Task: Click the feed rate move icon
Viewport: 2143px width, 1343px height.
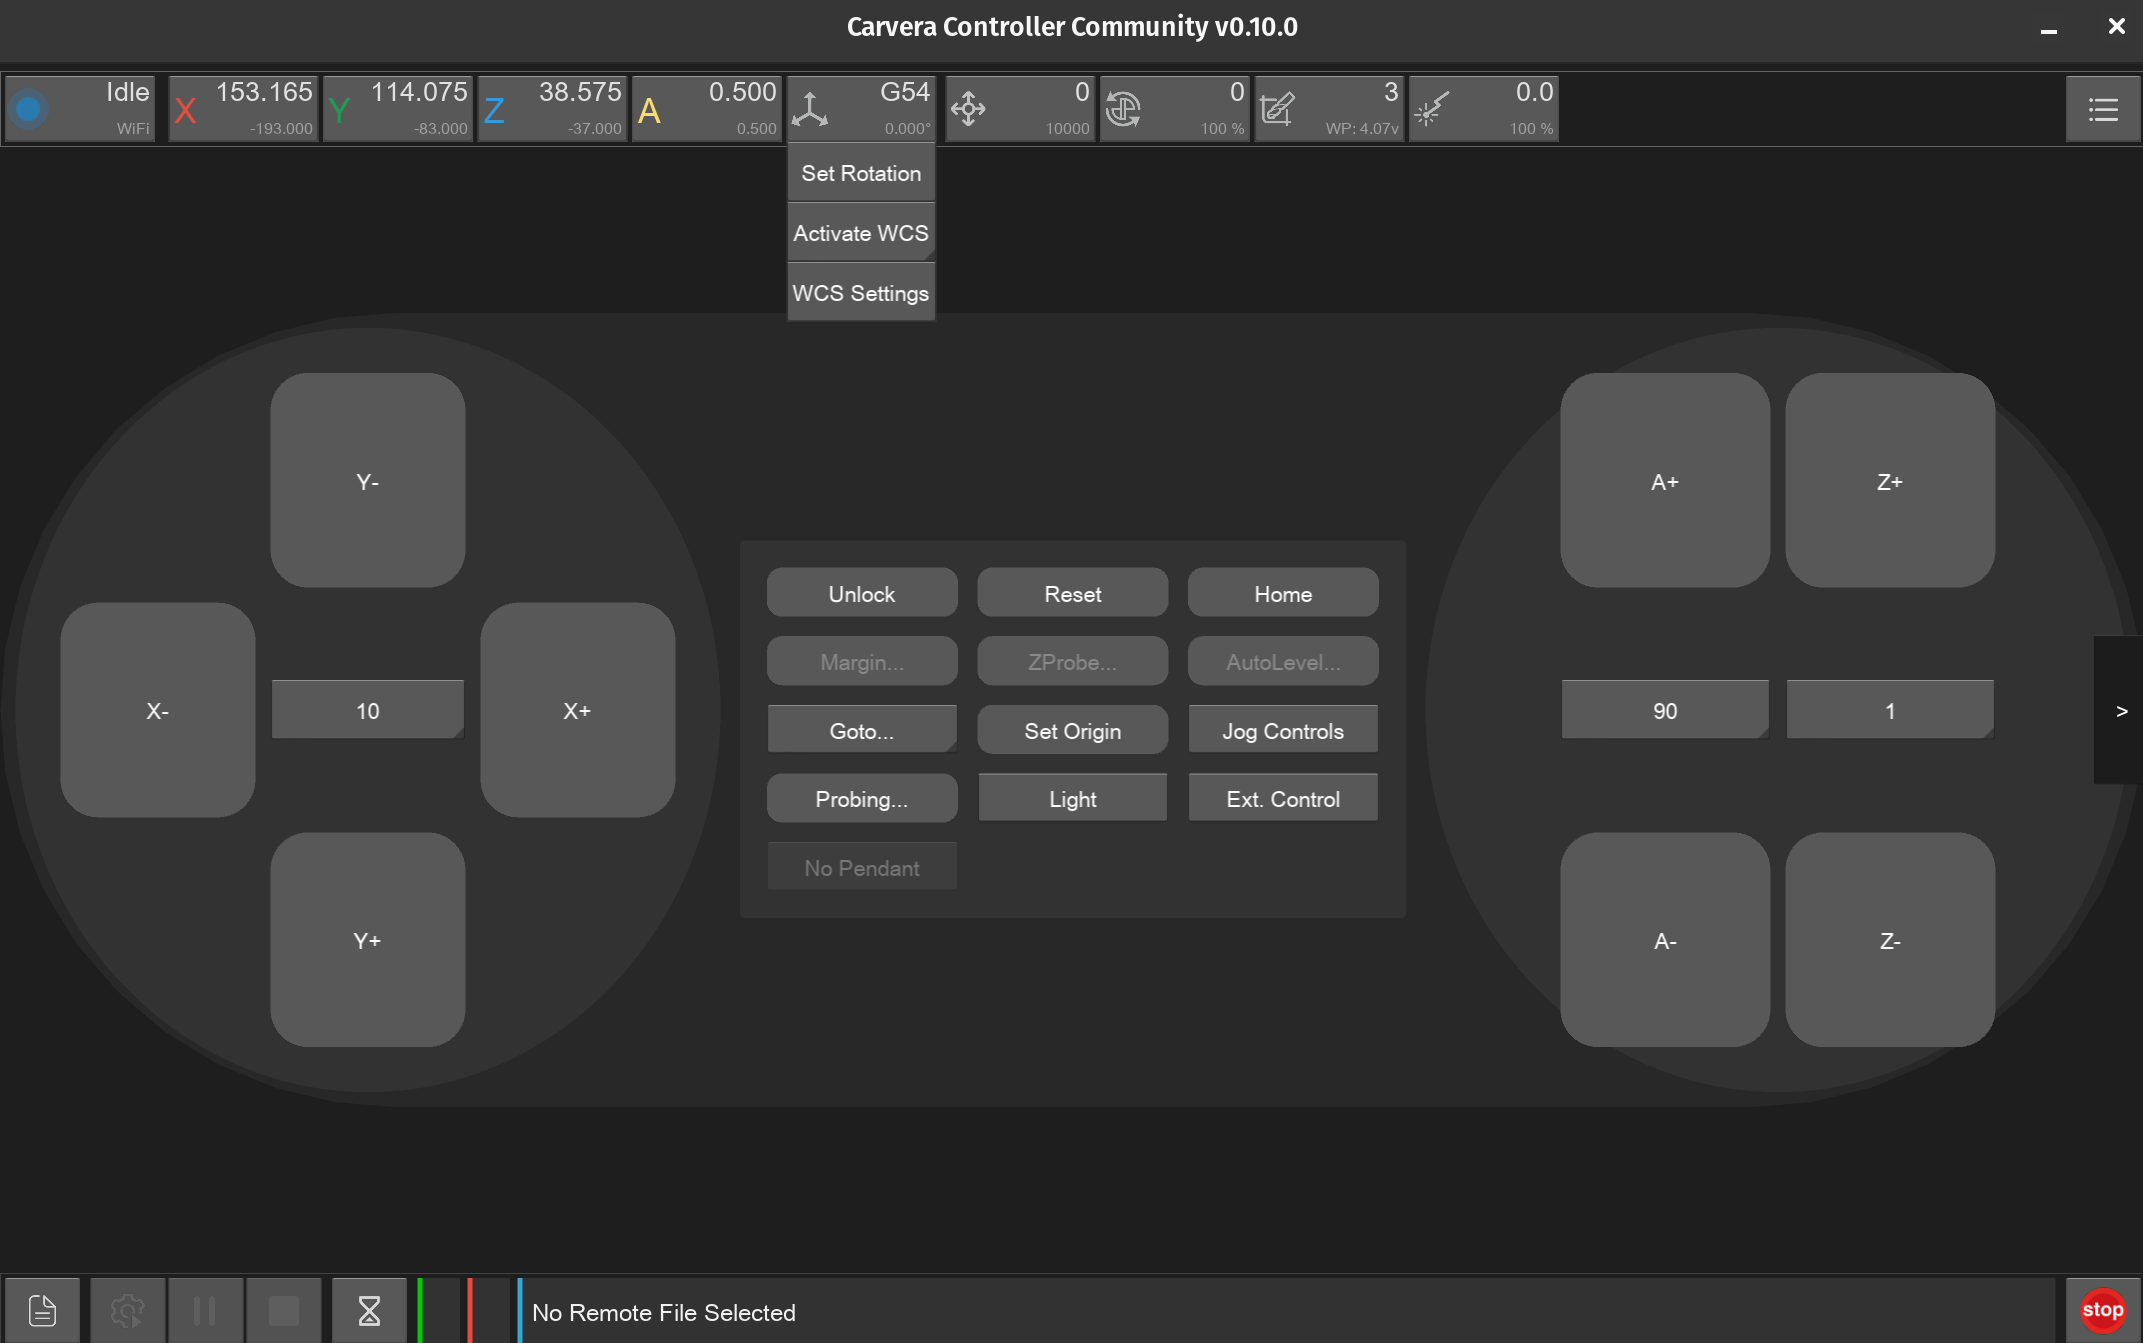Action: coord(968,109)
